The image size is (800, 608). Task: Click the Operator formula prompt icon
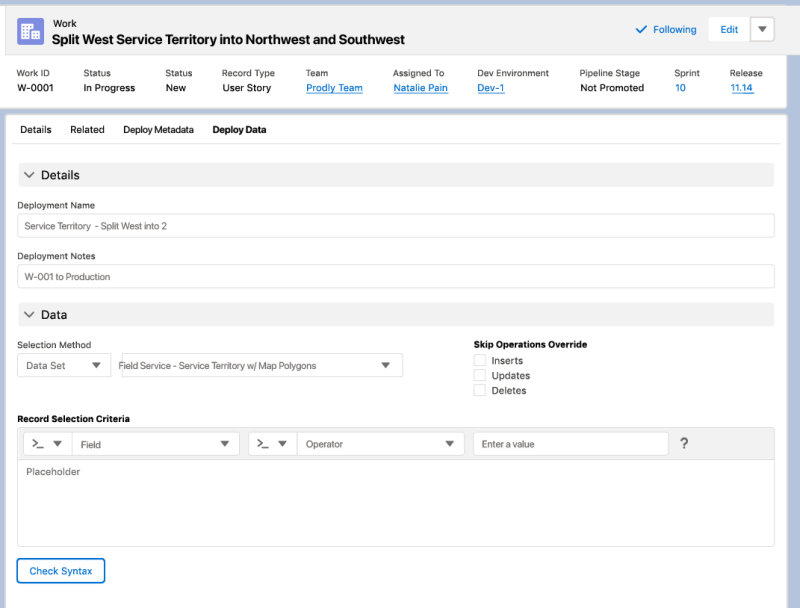click(263, 444)
